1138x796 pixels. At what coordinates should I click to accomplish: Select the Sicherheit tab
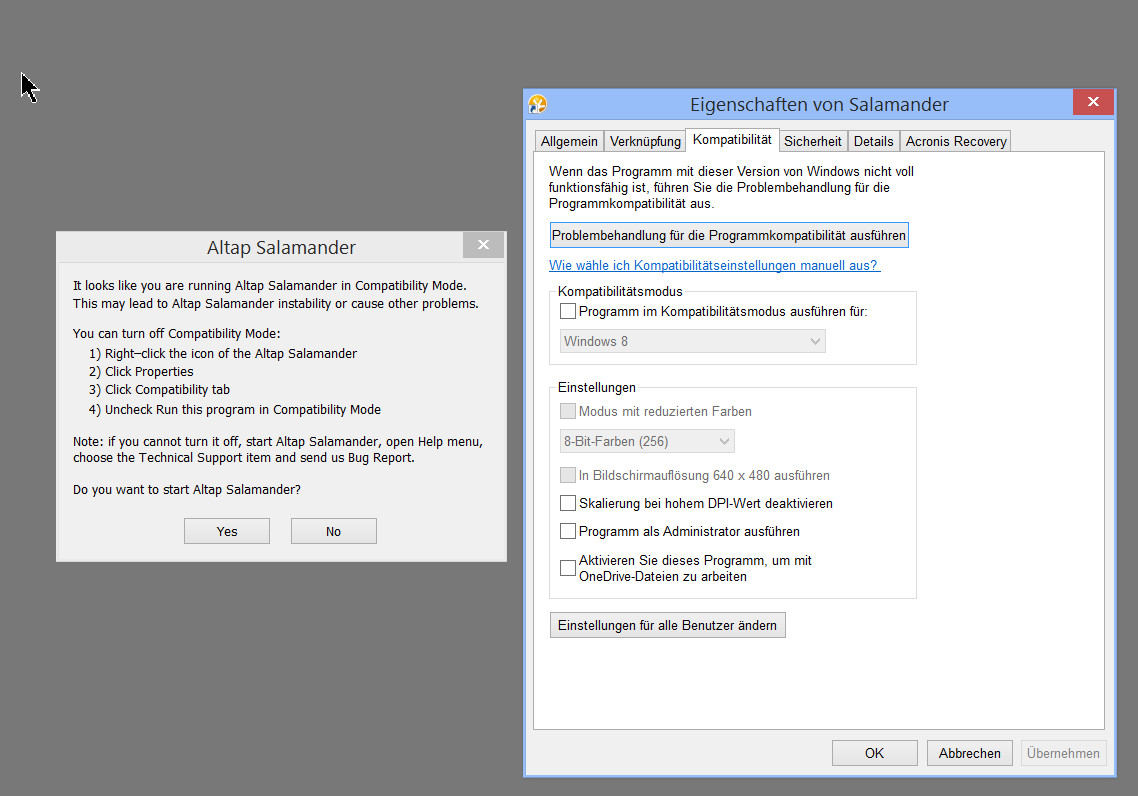[x=813, y=141]
